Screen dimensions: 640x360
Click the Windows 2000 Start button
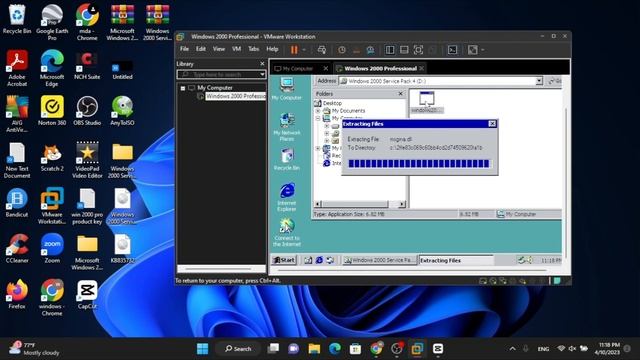(x=284, y=260)
